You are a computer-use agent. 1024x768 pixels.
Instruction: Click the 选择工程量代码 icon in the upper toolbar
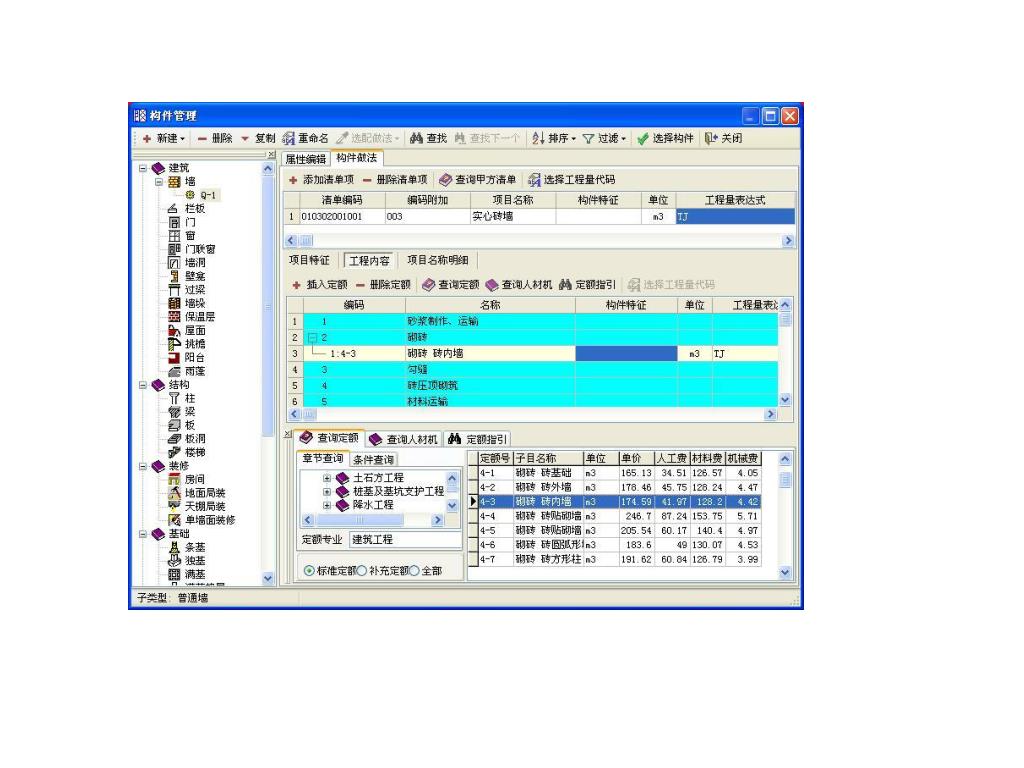[x=534, y=180]
